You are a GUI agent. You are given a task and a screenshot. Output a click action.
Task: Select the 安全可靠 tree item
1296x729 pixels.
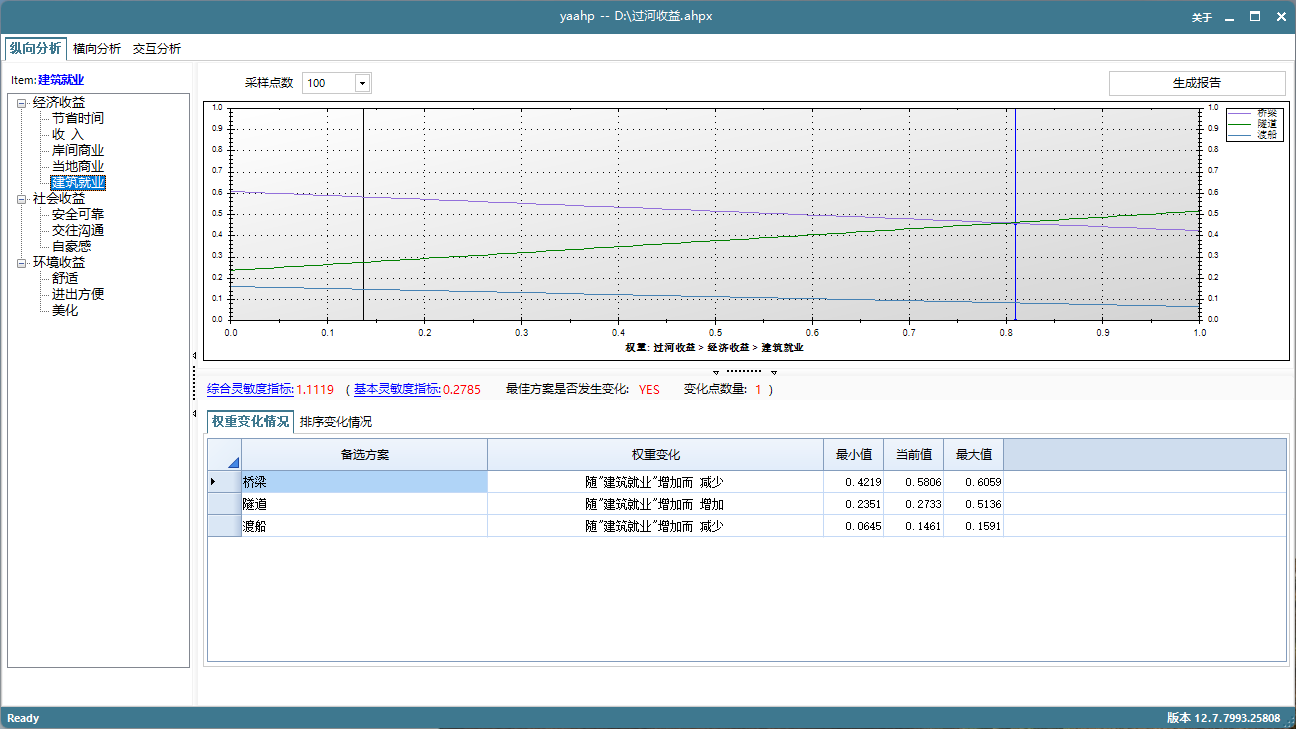pyautogui.click(x=78, y=213)
